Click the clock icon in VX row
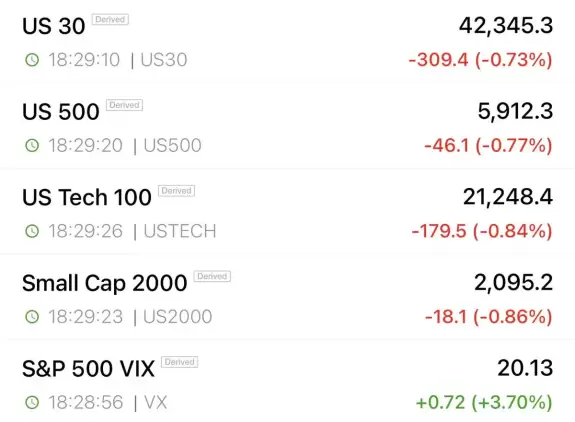This screenshot has width=575, height=422. [x=32, y=403]
